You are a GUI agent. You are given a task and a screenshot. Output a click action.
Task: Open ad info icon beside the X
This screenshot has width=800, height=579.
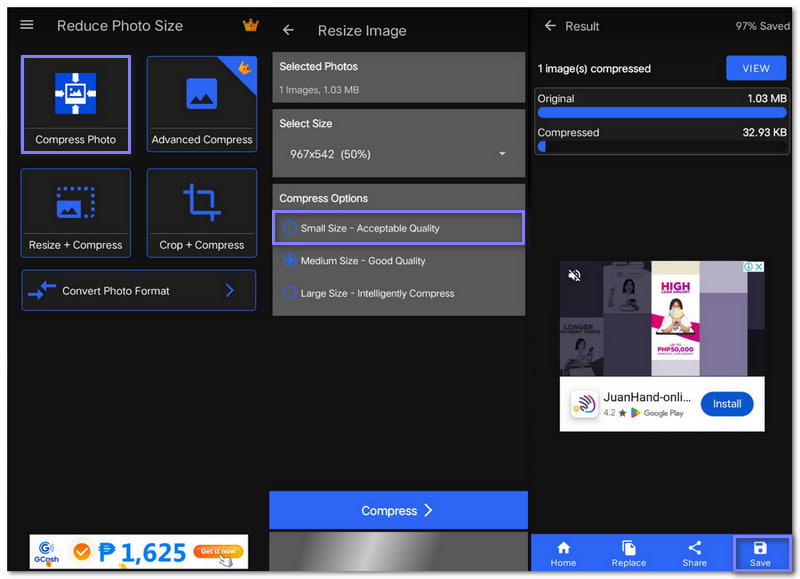tap(748, 266)
